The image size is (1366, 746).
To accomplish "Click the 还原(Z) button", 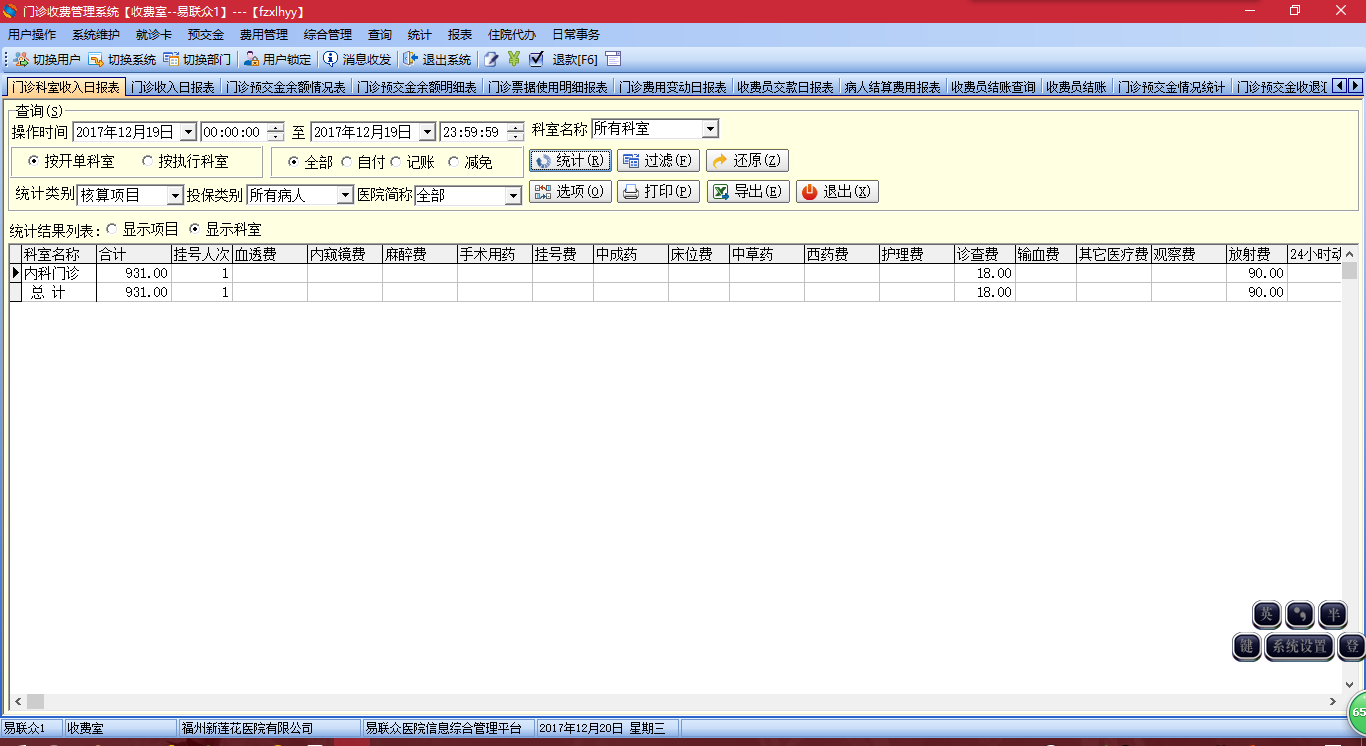I will [747, 160].
